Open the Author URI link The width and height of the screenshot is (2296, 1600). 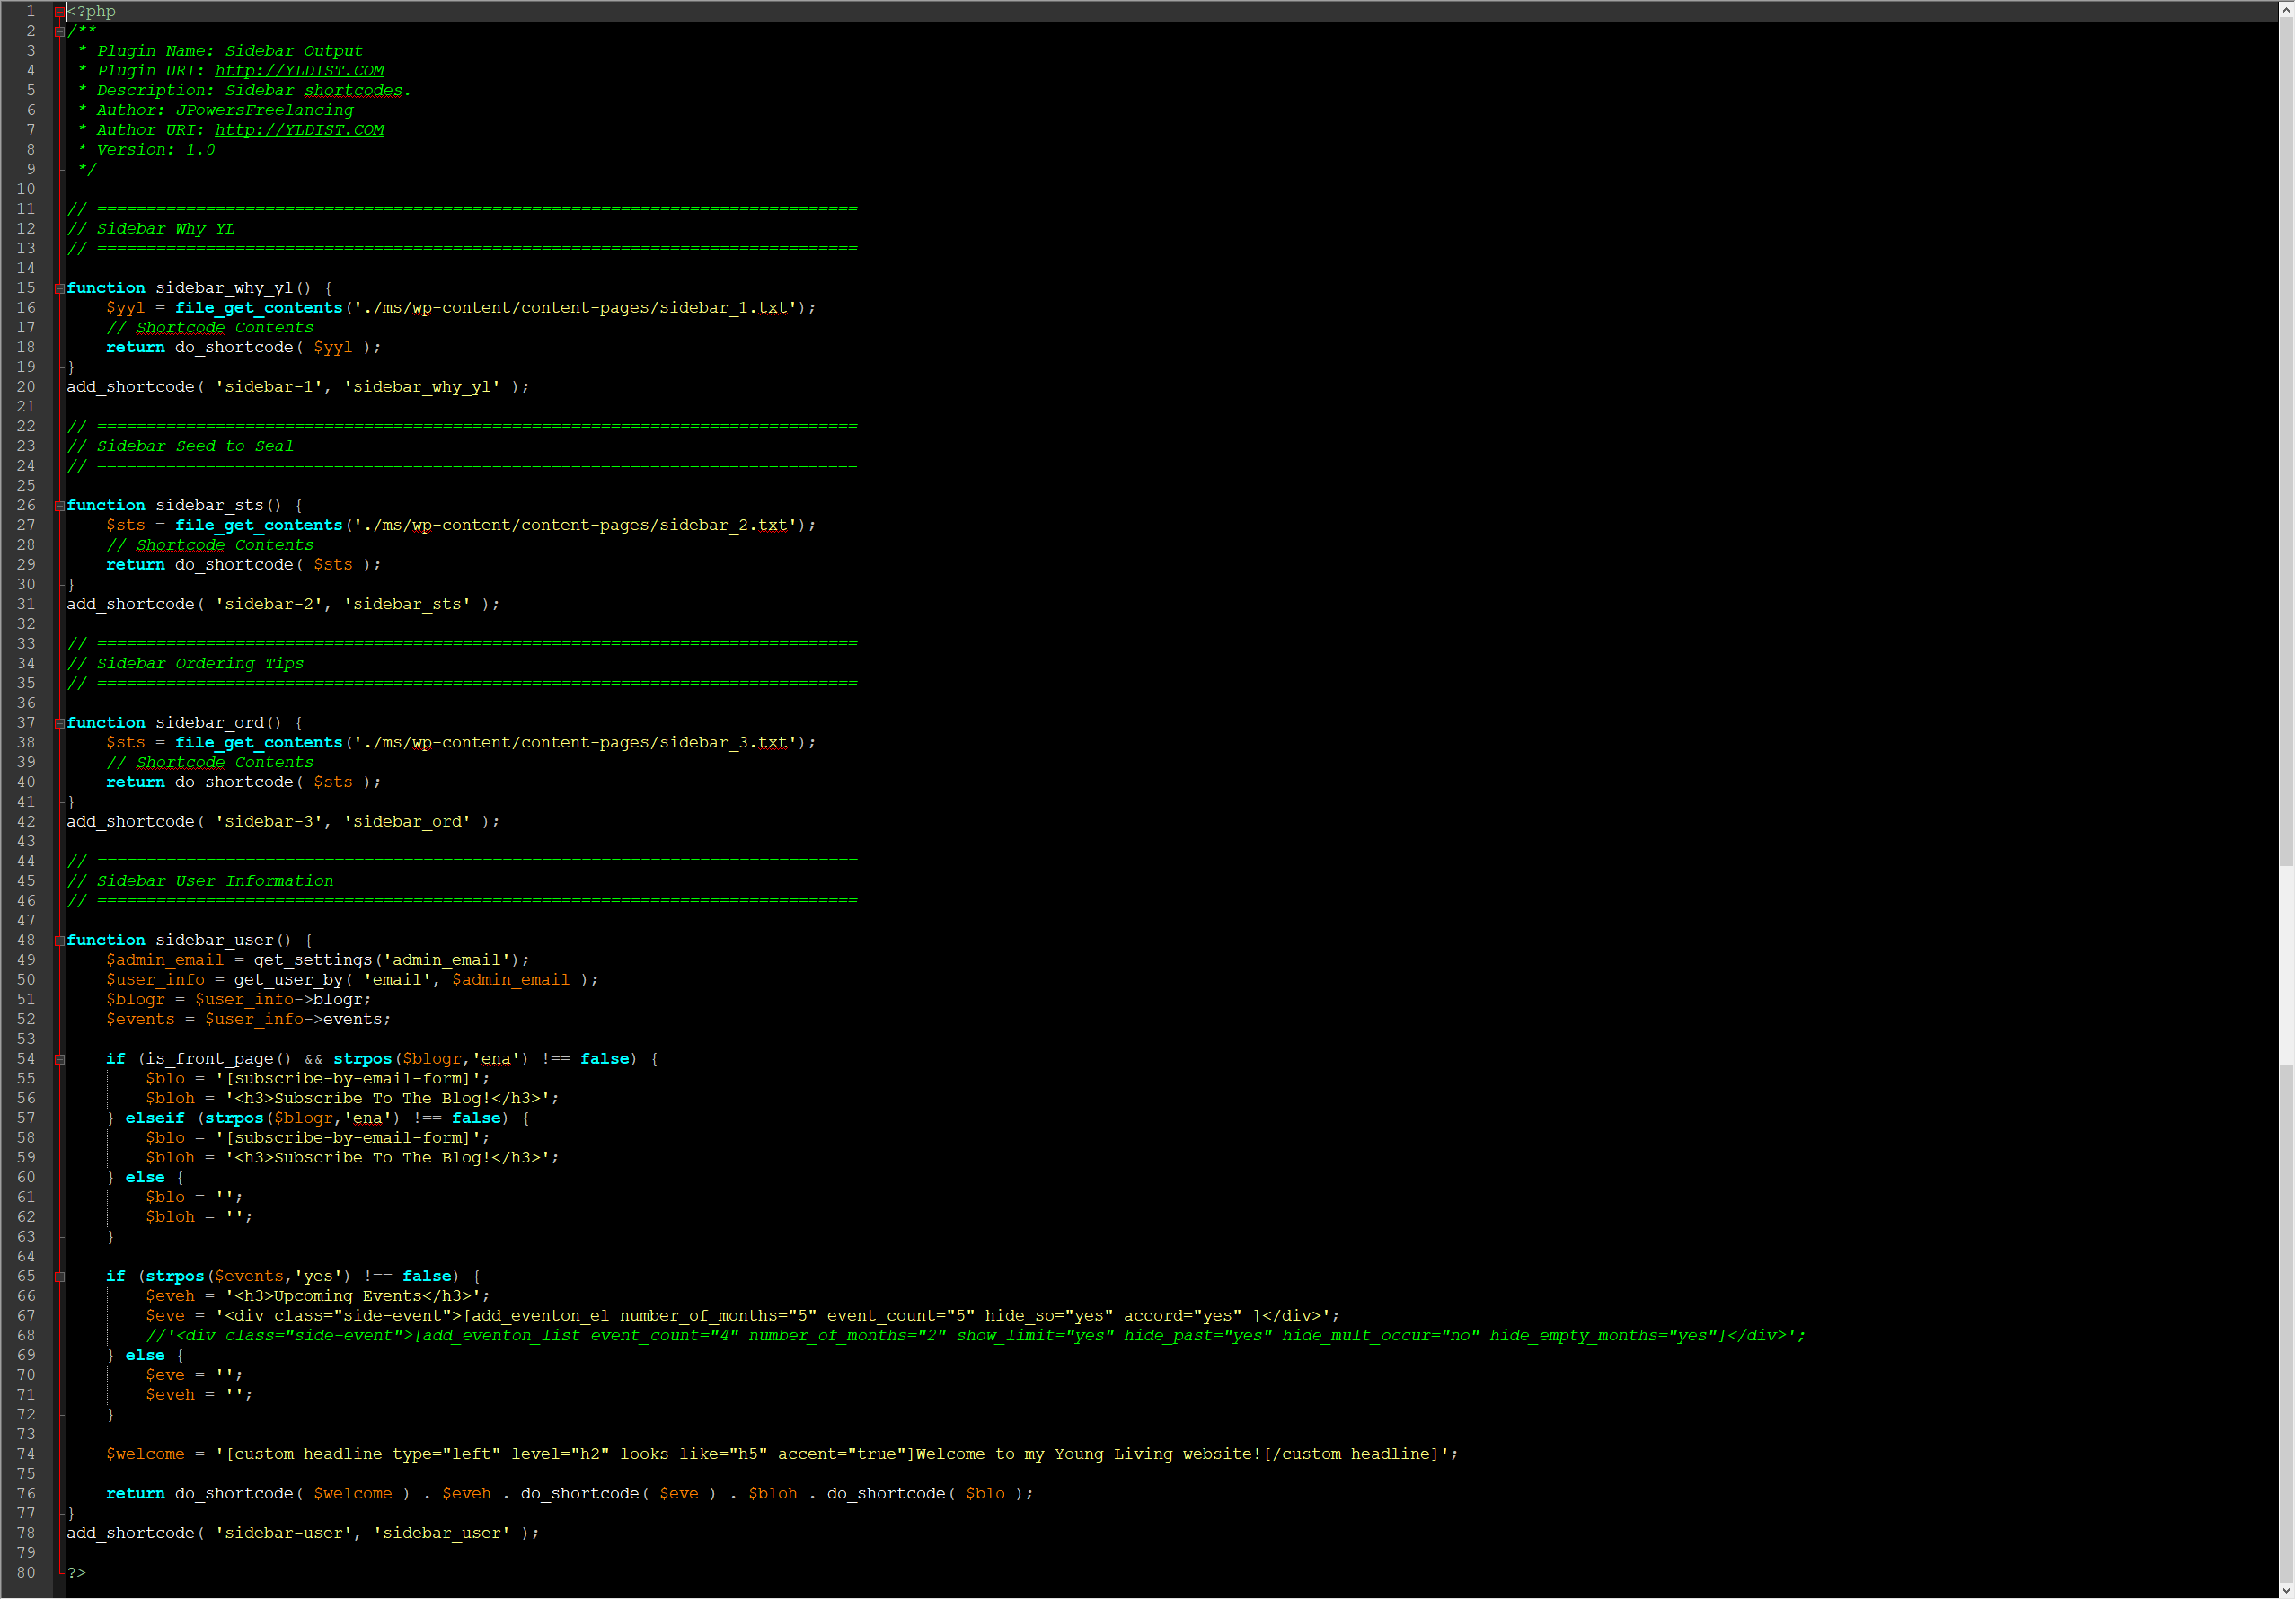tap(299, 130)
